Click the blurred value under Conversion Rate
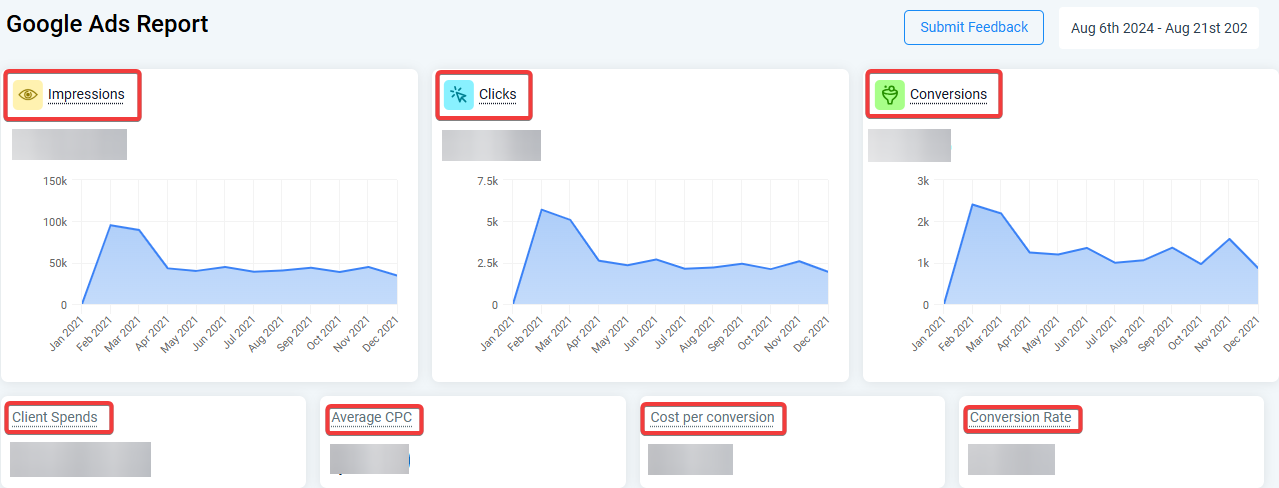 coord(1011,459)
